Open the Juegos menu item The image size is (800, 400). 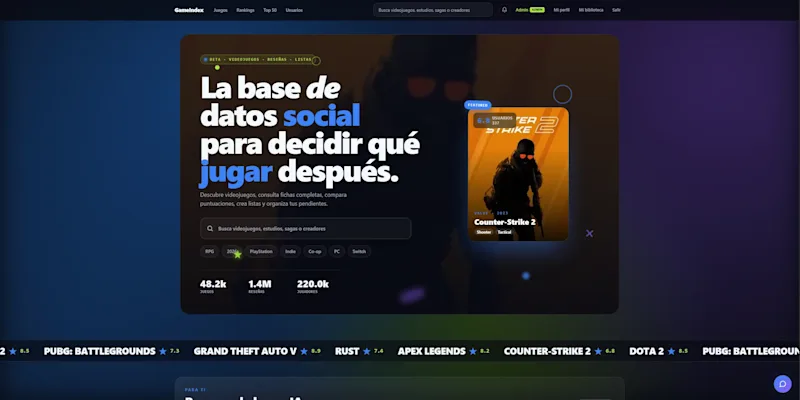[220, 10]
